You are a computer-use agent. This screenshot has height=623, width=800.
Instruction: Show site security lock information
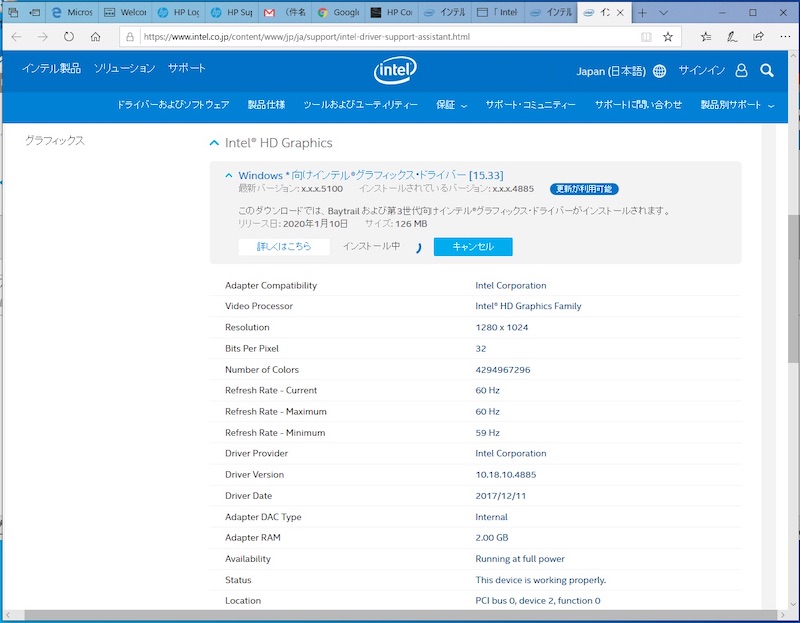point(130,37)
